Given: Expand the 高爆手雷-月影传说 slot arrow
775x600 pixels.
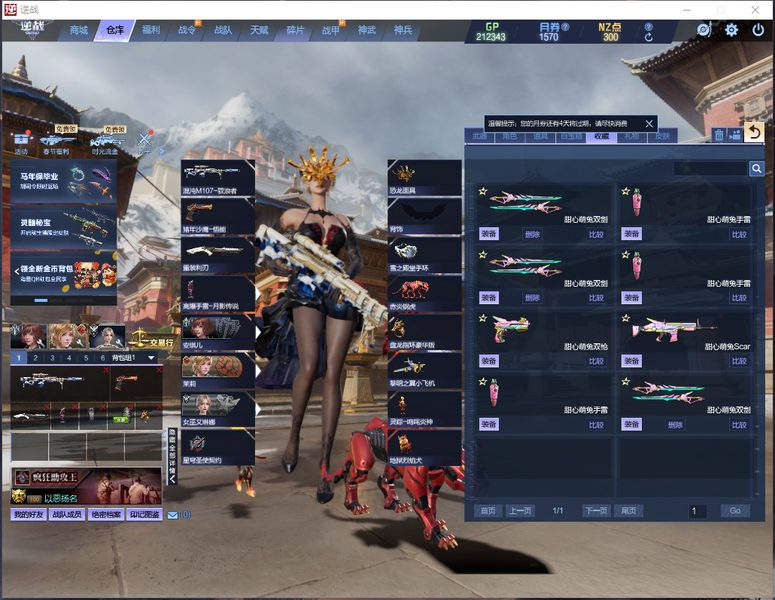Looking at the screenshot, I should click(258, 293).
